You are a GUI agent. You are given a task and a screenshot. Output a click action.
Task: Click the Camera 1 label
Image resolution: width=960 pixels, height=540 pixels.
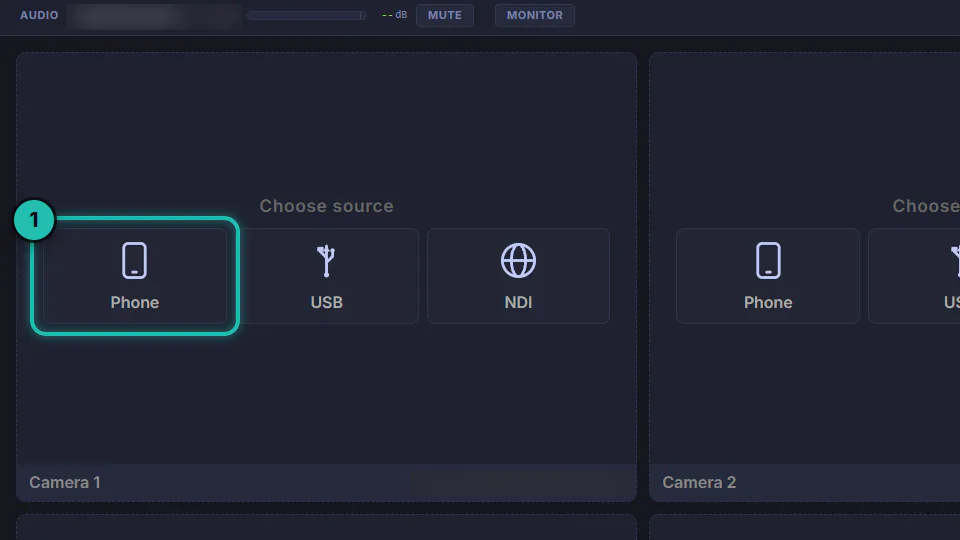point(65,482)
